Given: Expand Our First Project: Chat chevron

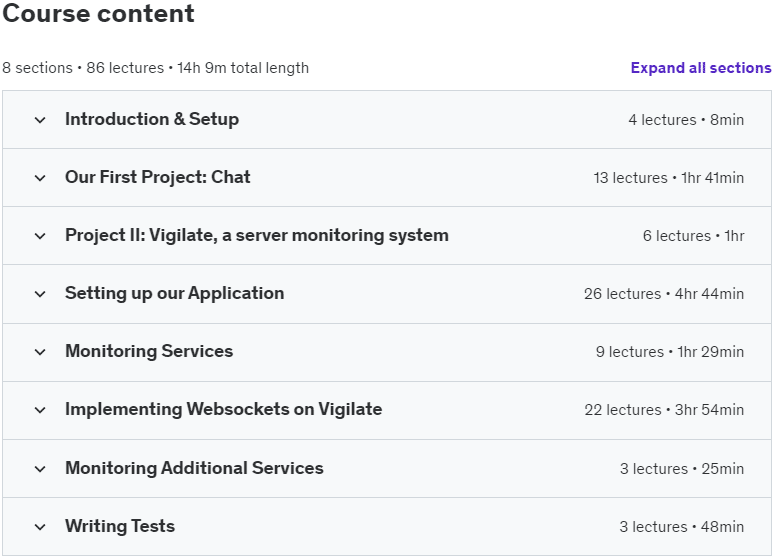Looking at the screenshot, I should [40, 178].
